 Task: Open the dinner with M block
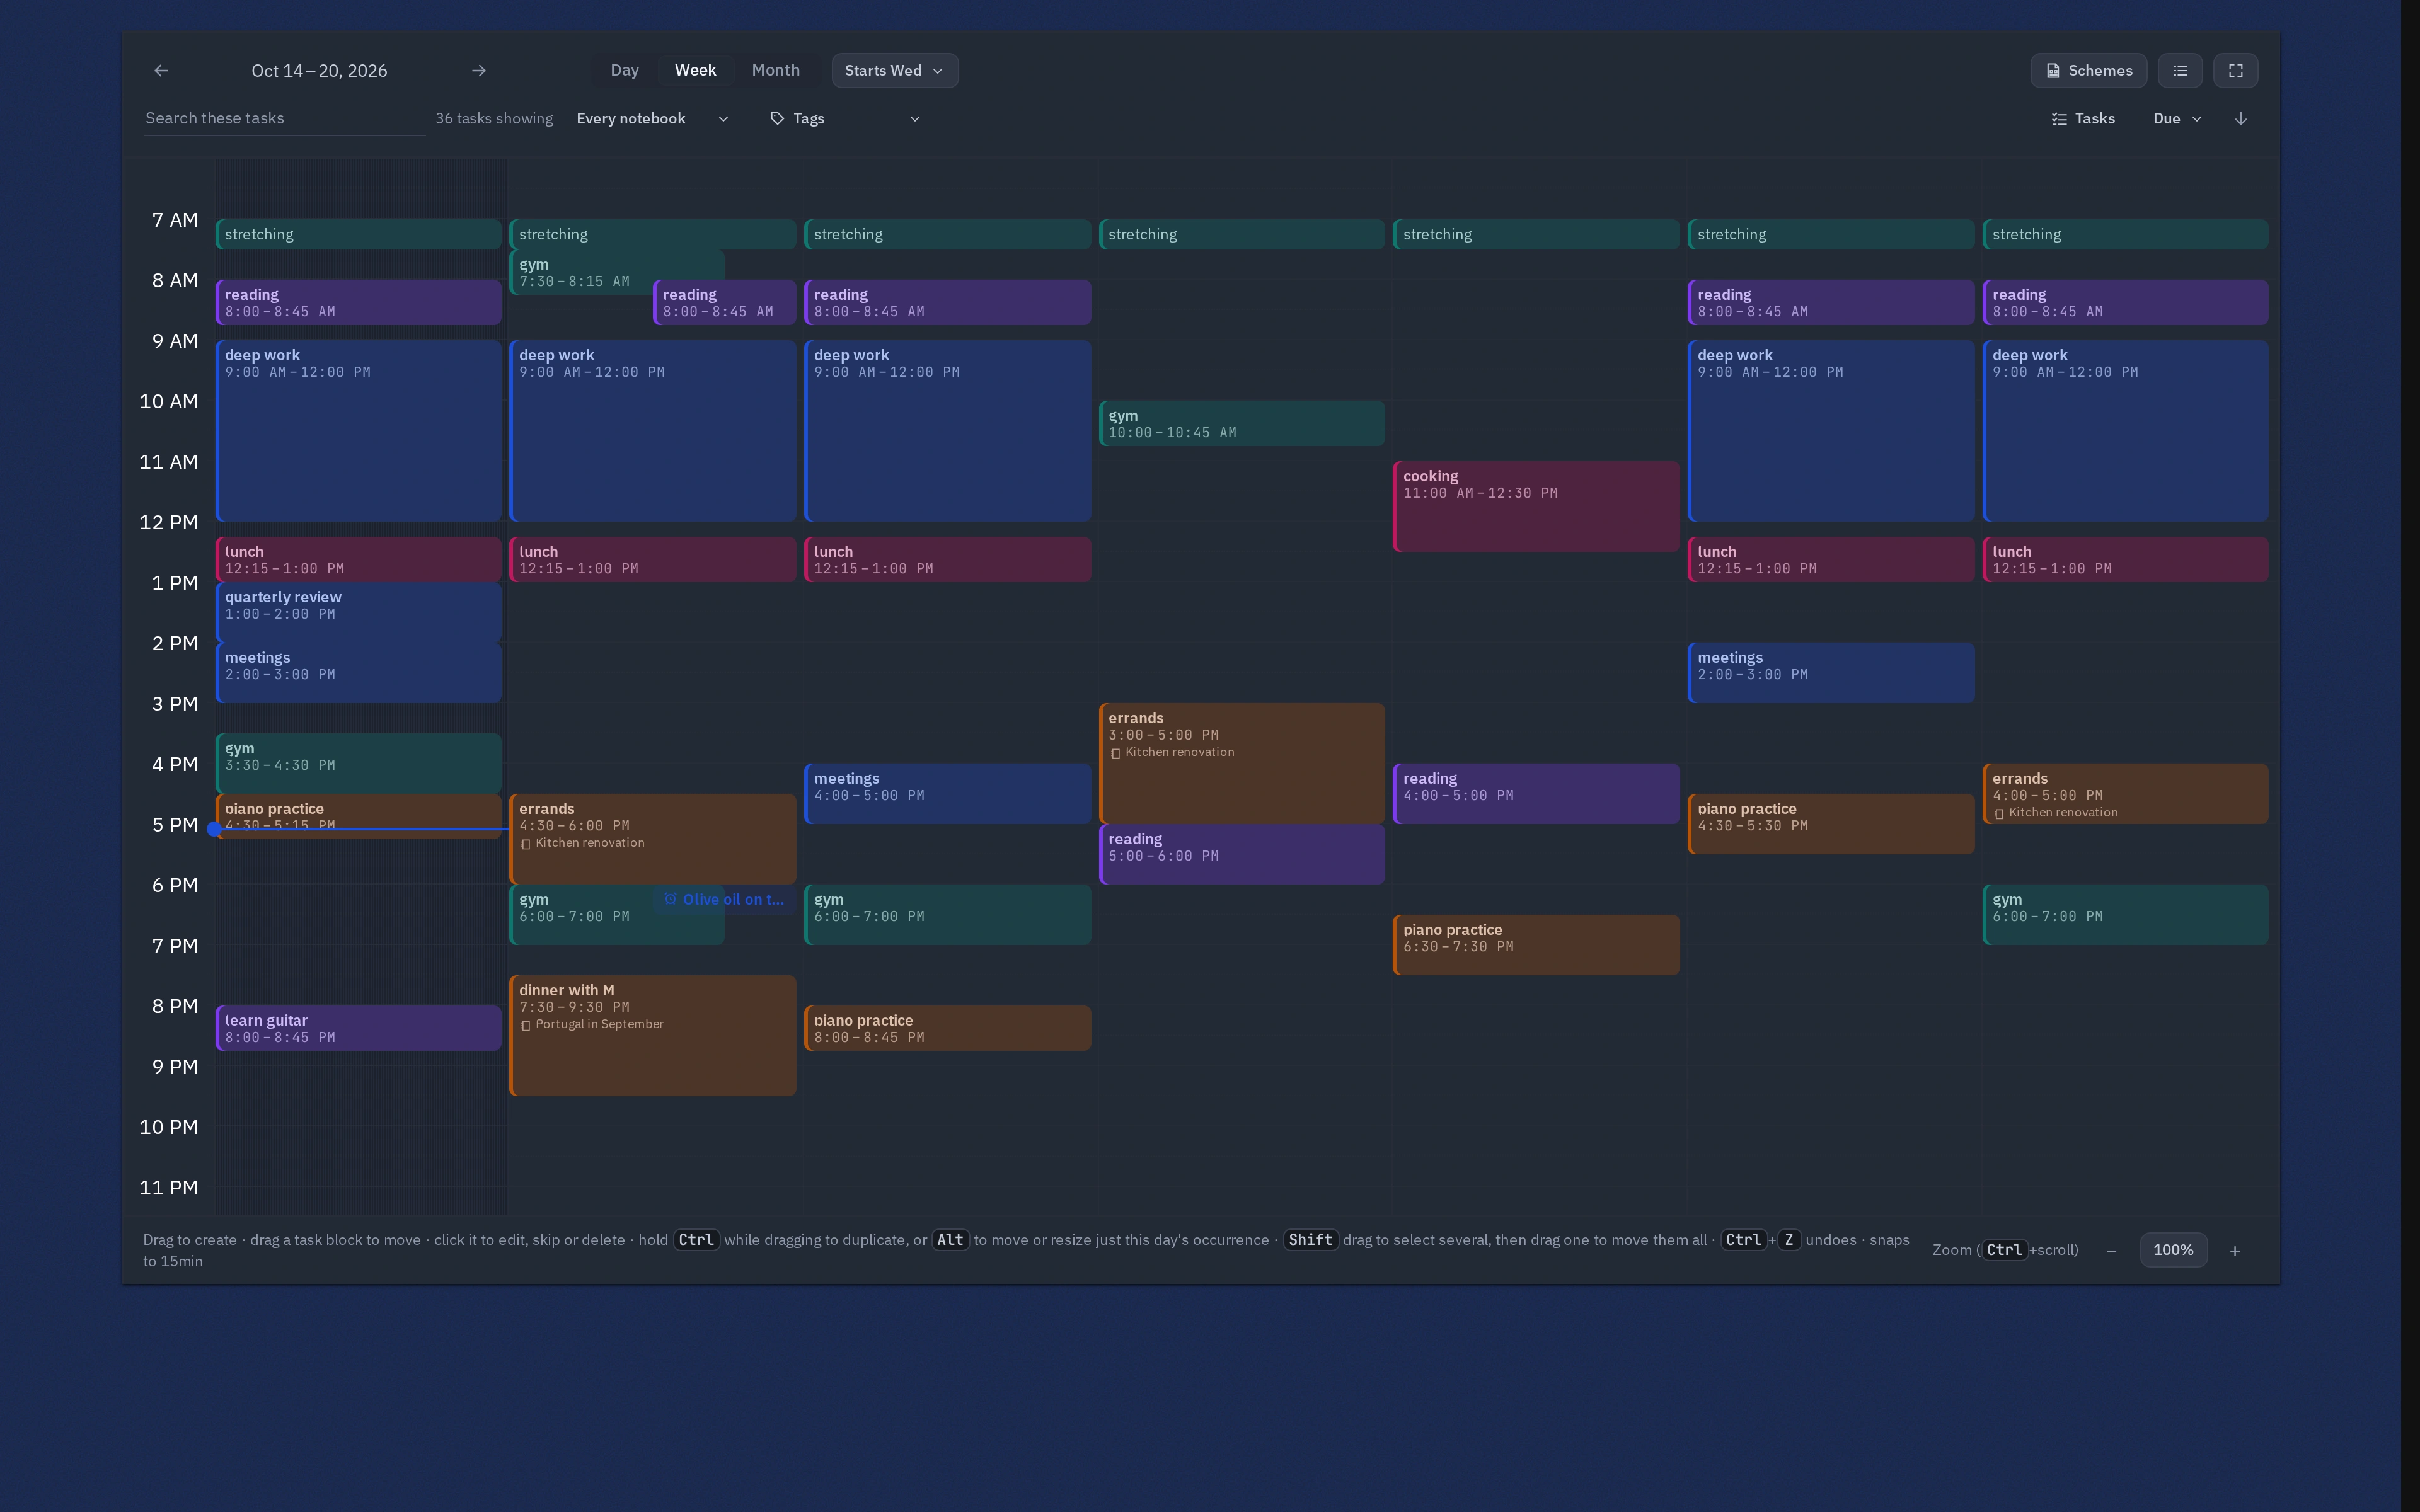(652, 1036)
